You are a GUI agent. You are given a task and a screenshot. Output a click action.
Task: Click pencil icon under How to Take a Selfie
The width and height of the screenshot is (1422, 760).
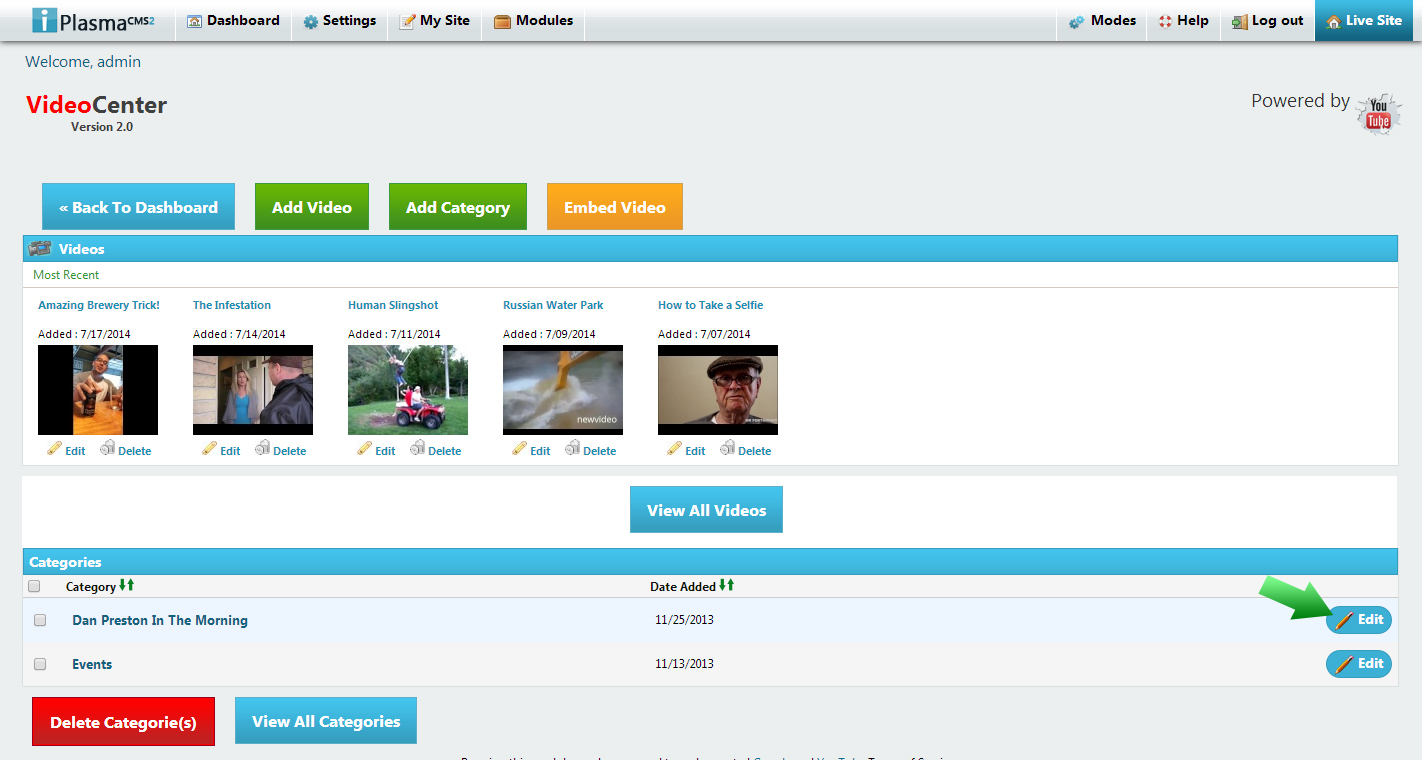point(674,449)
